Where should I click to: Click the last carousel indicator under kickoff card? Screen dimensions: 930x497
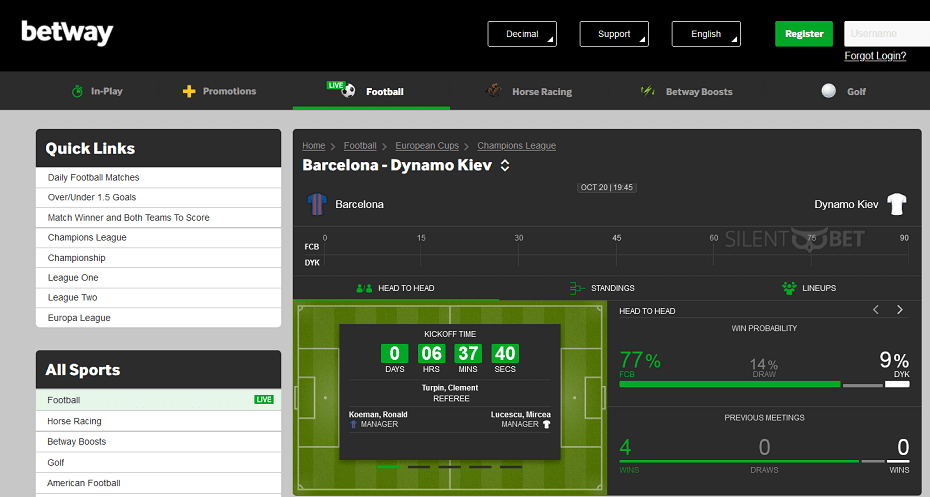[511, 467]
